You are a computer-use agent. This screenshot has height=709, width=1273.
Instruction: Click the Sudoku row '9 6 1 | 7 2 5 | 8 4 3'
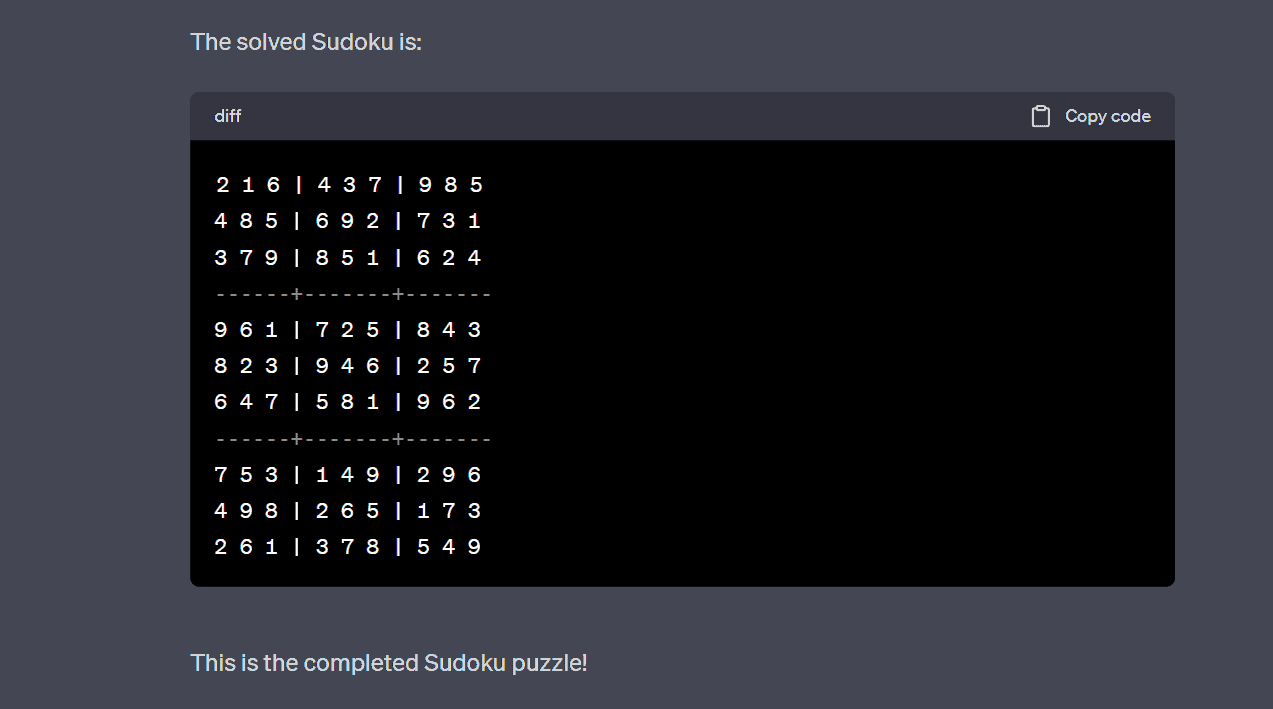pyautogui.click(x=348, y=330)
